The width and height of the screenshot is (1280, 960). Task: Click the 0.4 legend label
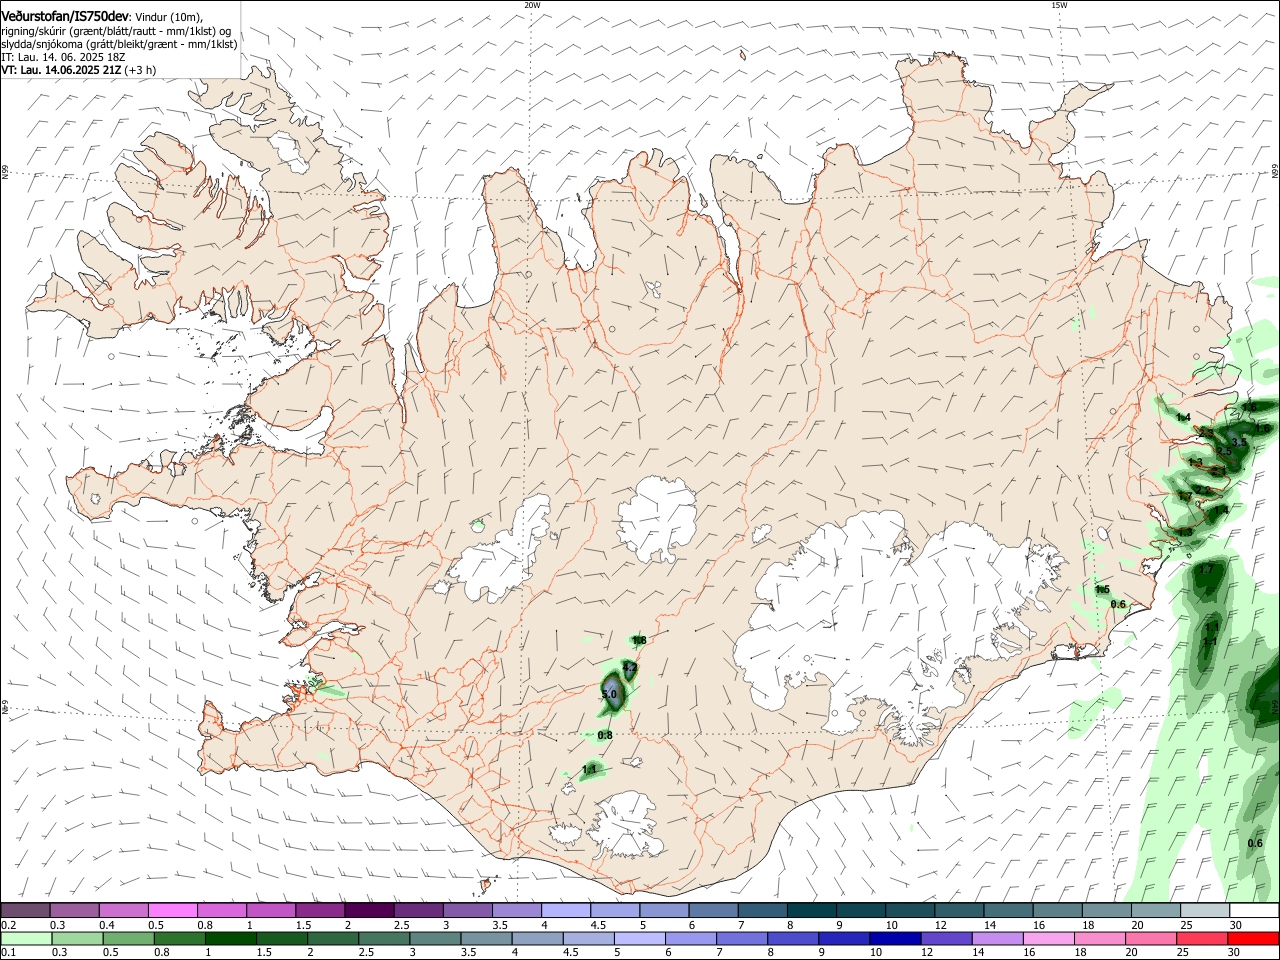tap(107, 925)
